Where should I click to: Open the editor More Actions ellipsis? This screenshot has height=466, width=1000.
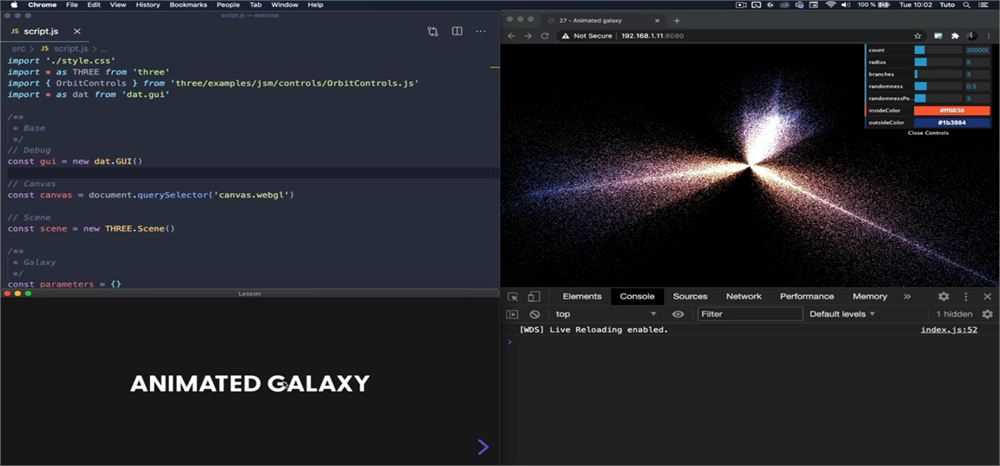(x=481, y=31)
